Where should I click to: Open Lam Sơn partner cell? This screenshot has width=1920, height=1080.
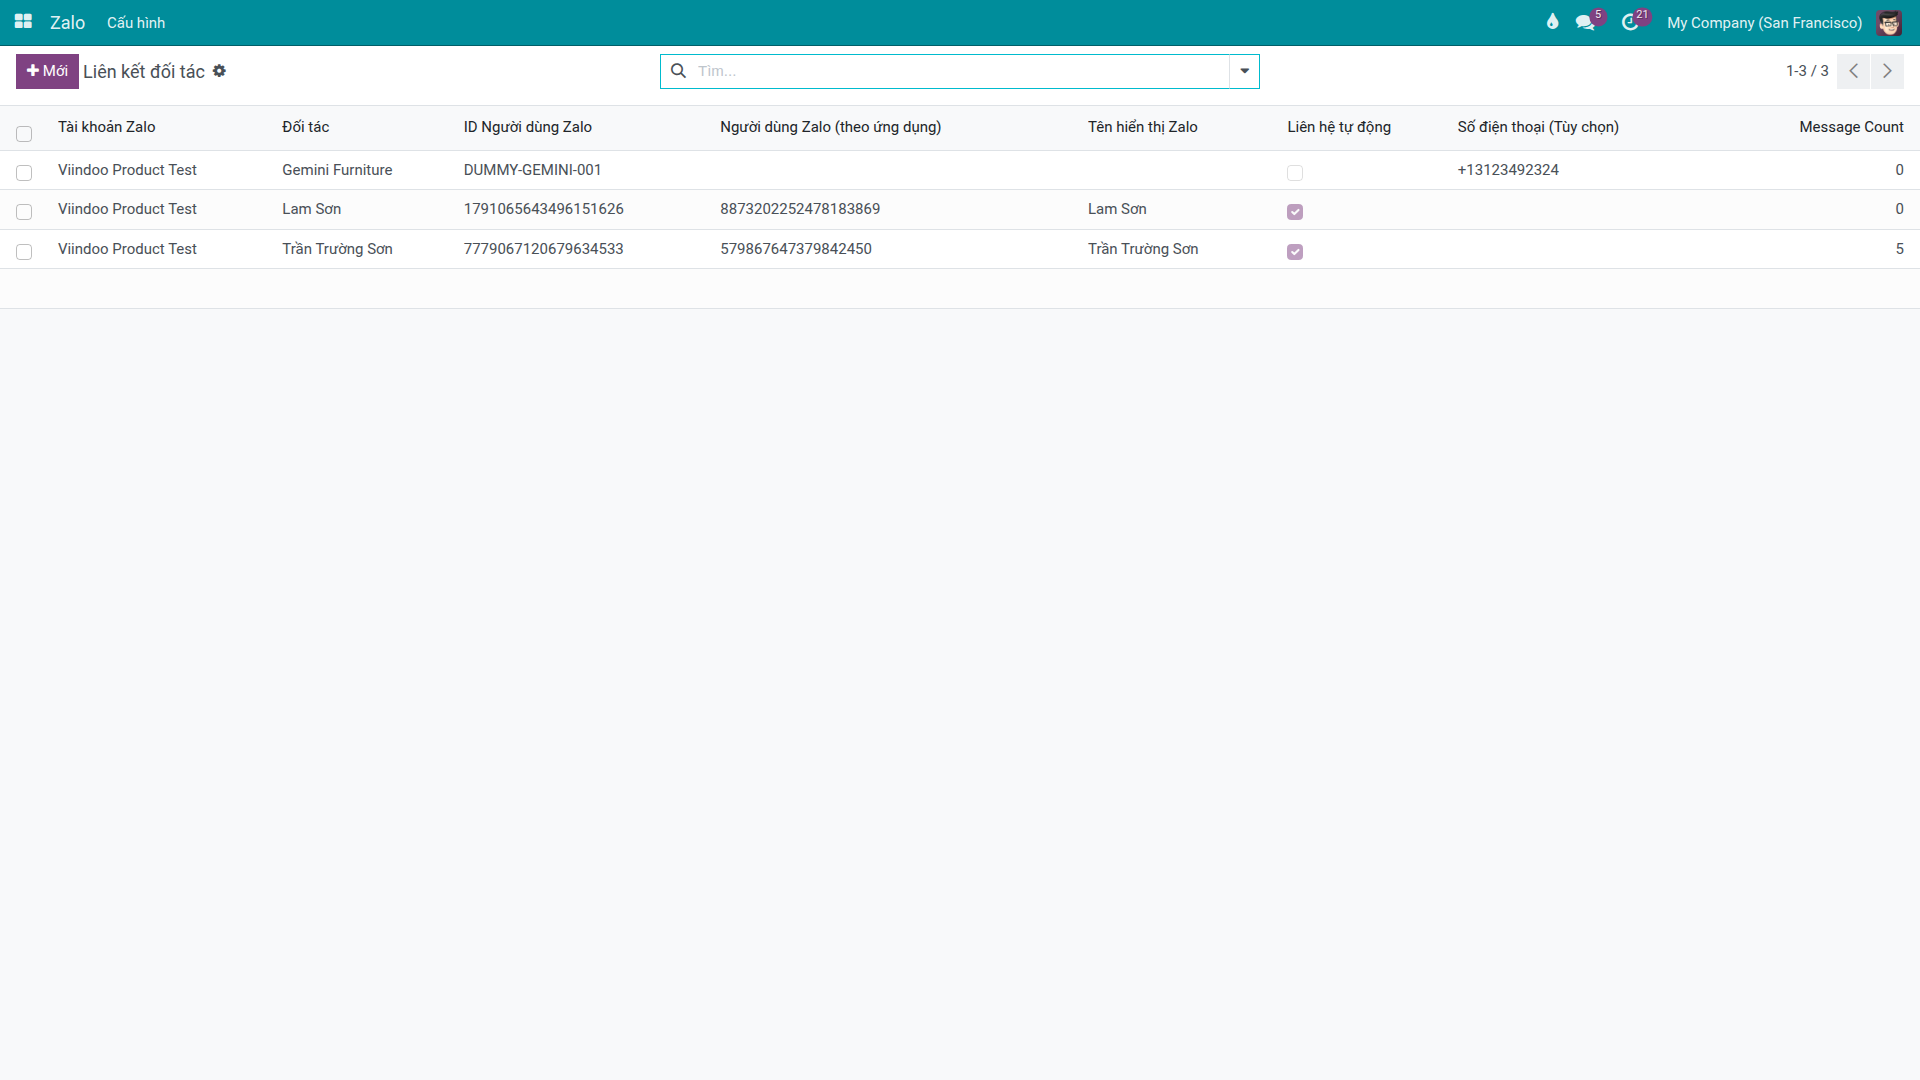[x=311, y=209]
